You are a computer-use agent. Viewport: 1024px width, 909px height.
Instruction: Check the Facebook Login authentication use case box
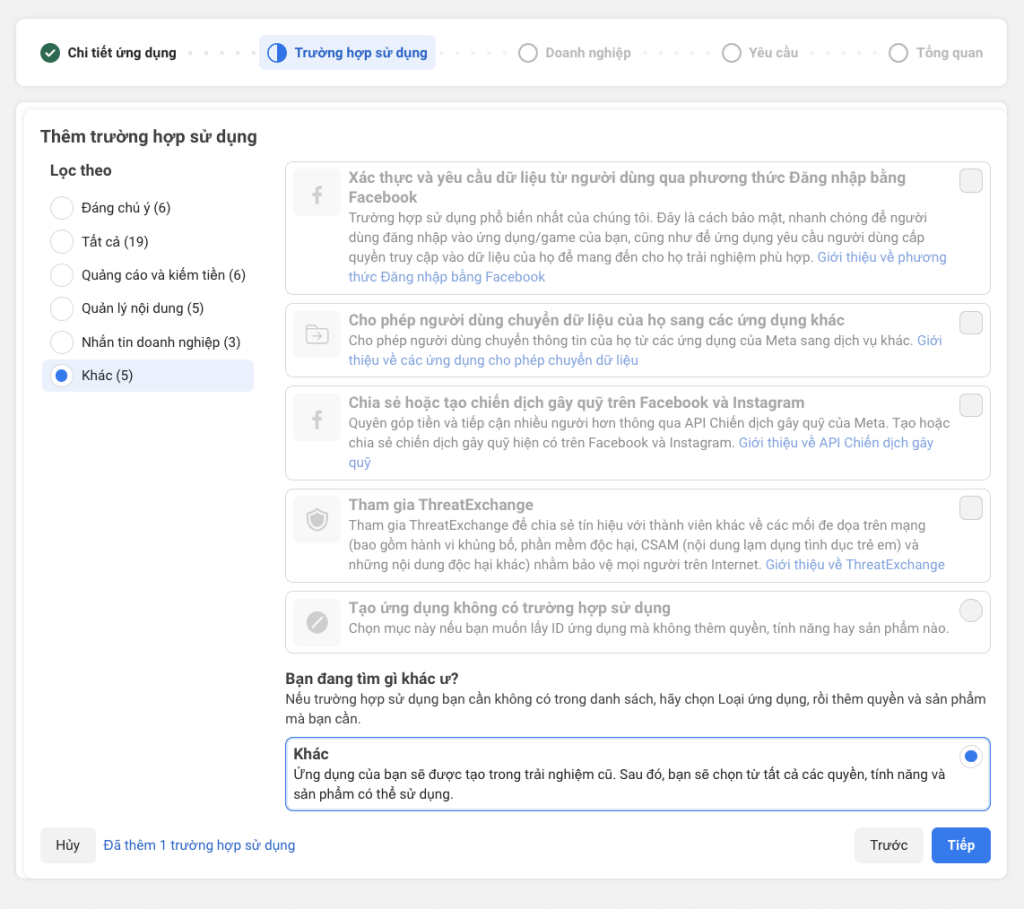tap(970, 181)
